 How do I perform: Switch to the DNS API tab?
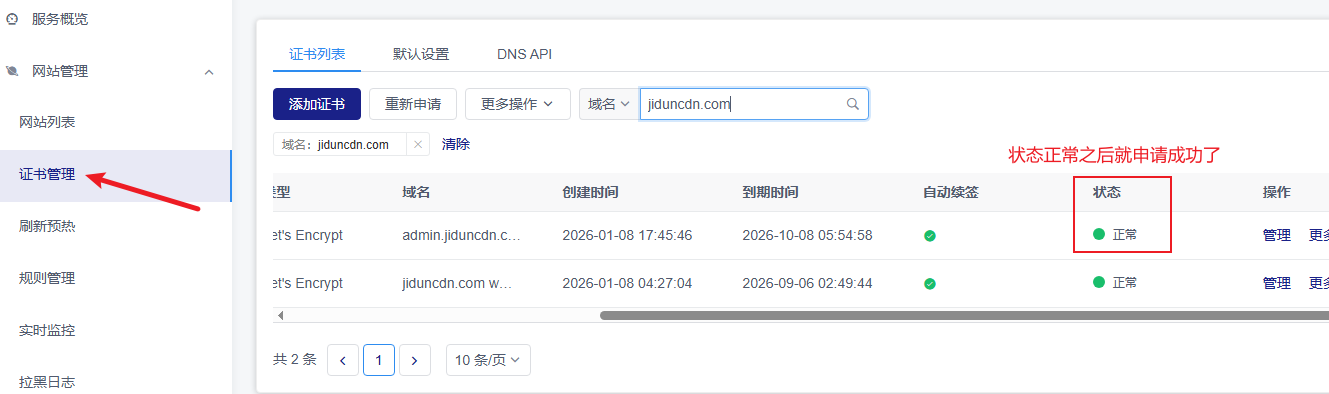(x=524, y=54)
